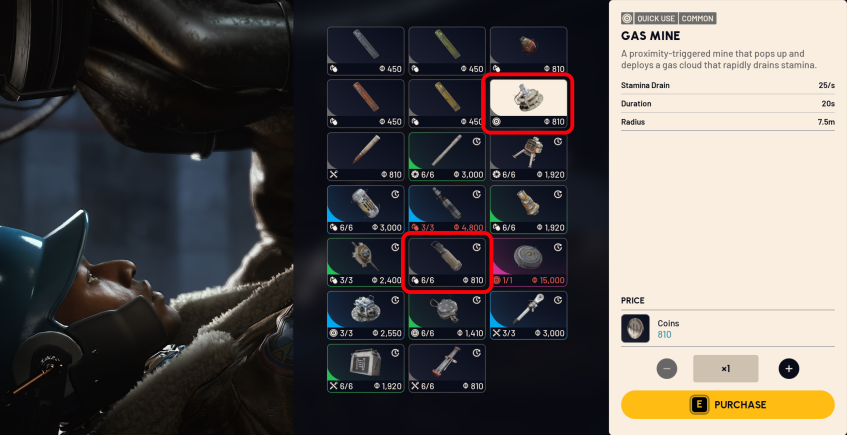Select the highlighted Gas Mine item
This screenshot has width=847, height=435.
click(x=528, y=104)
